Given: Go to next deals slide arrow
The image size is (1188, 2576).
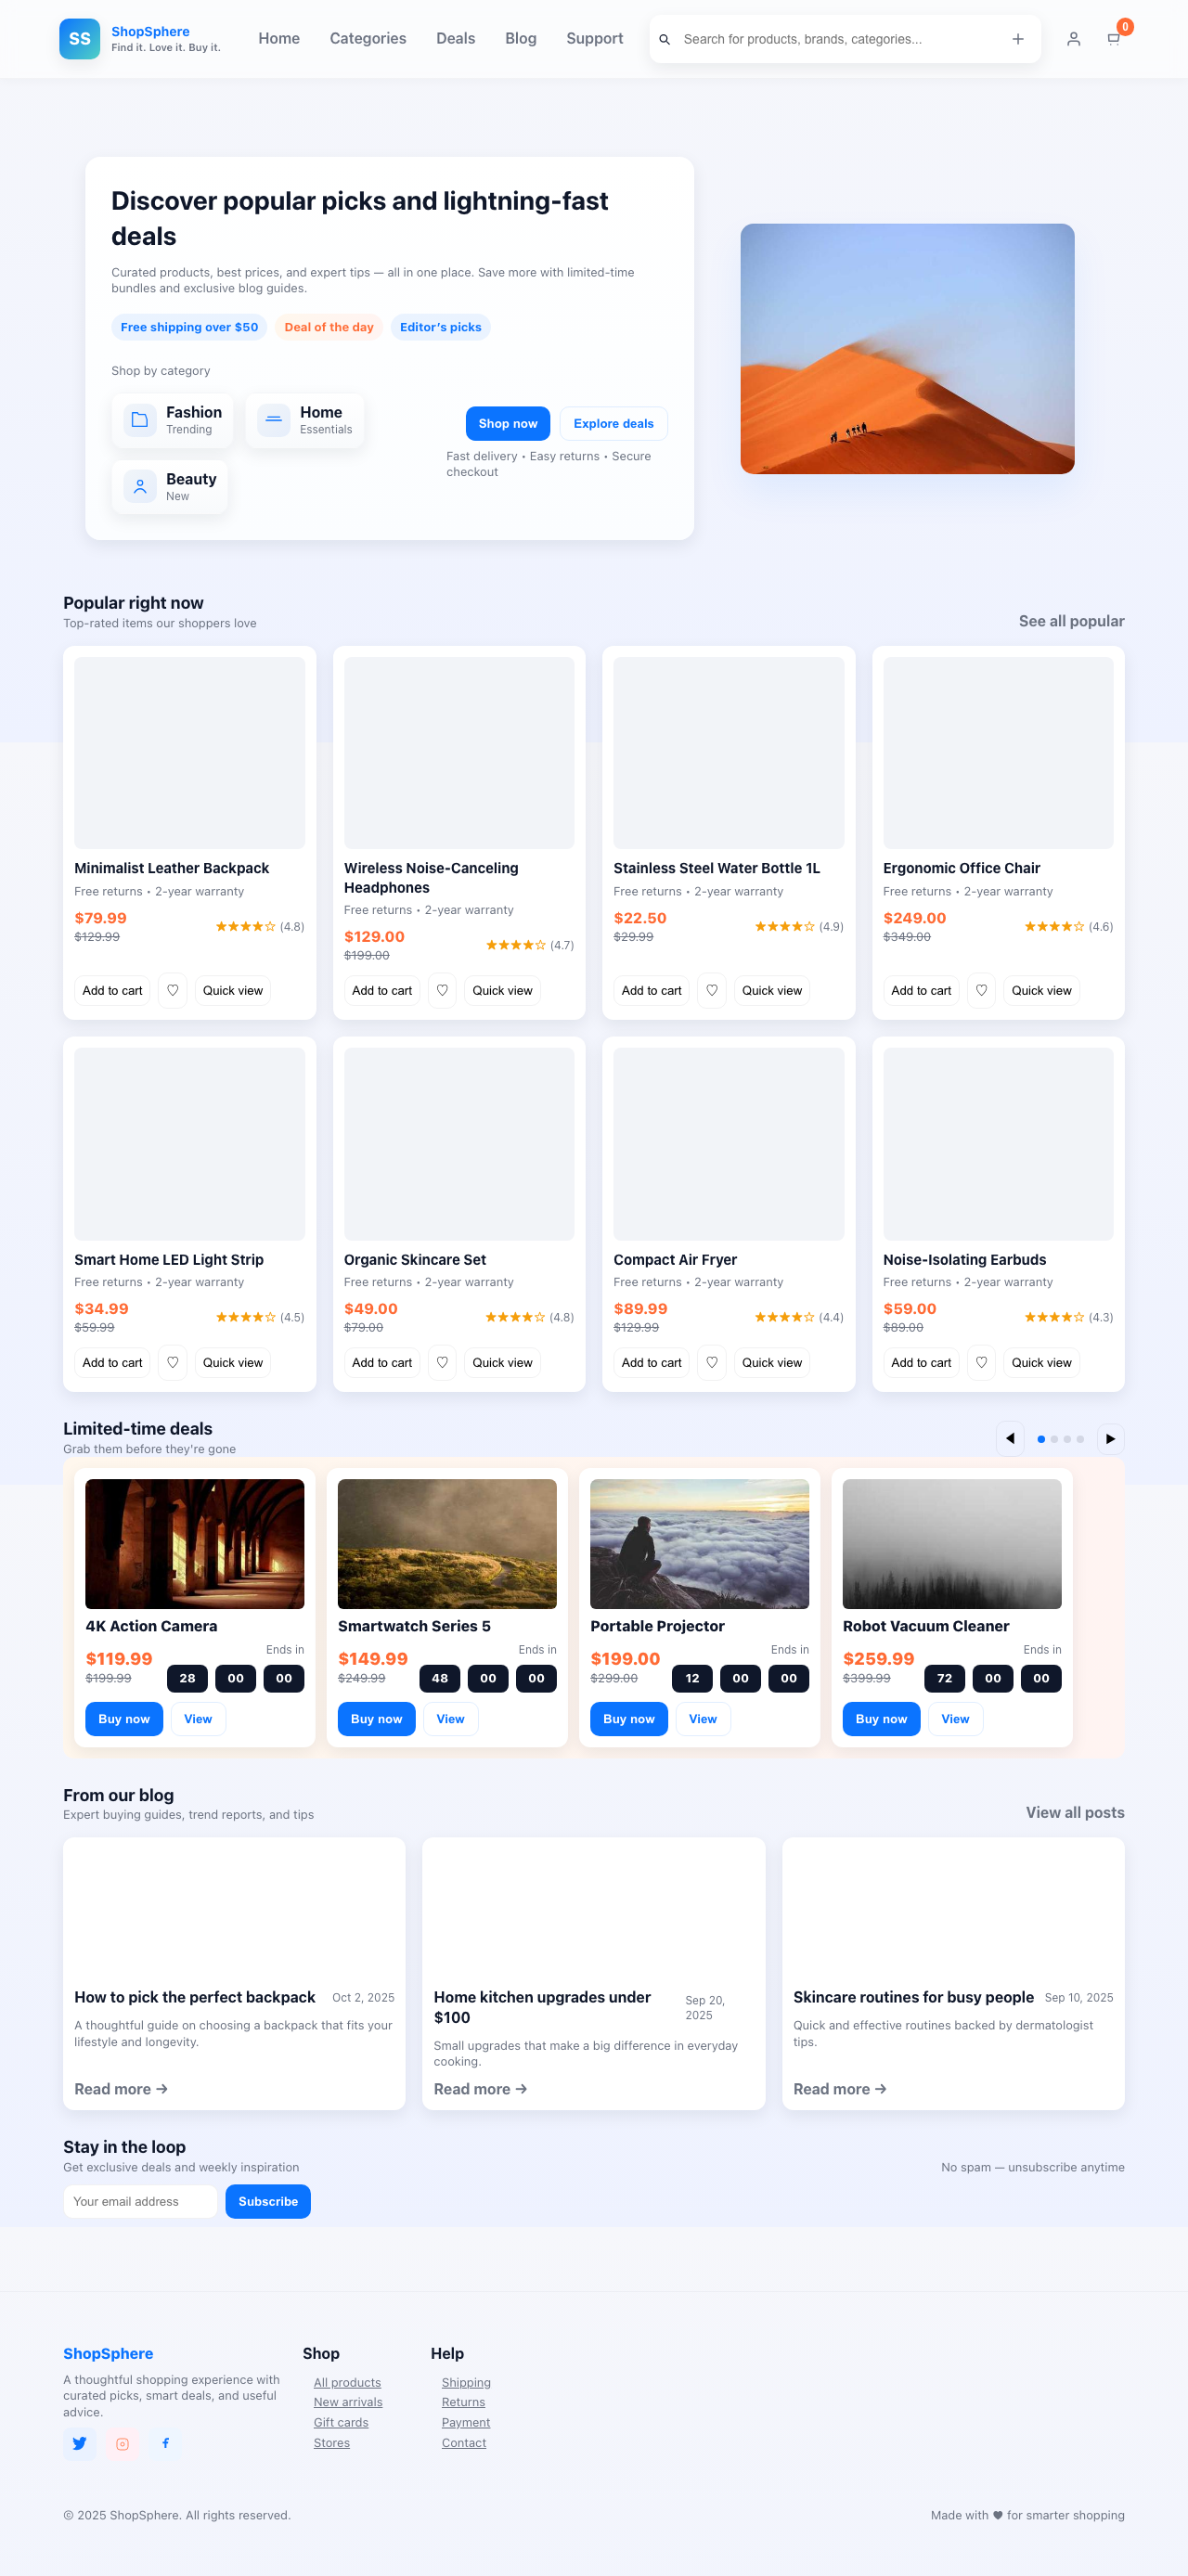Looking at the screenshot, I should coord(1110,1438).
